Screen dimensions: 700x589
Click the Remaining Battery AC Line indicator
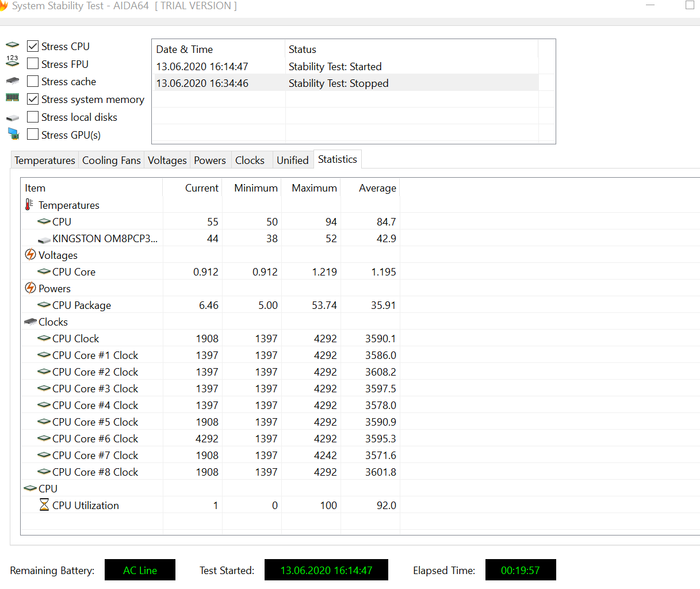140,570
